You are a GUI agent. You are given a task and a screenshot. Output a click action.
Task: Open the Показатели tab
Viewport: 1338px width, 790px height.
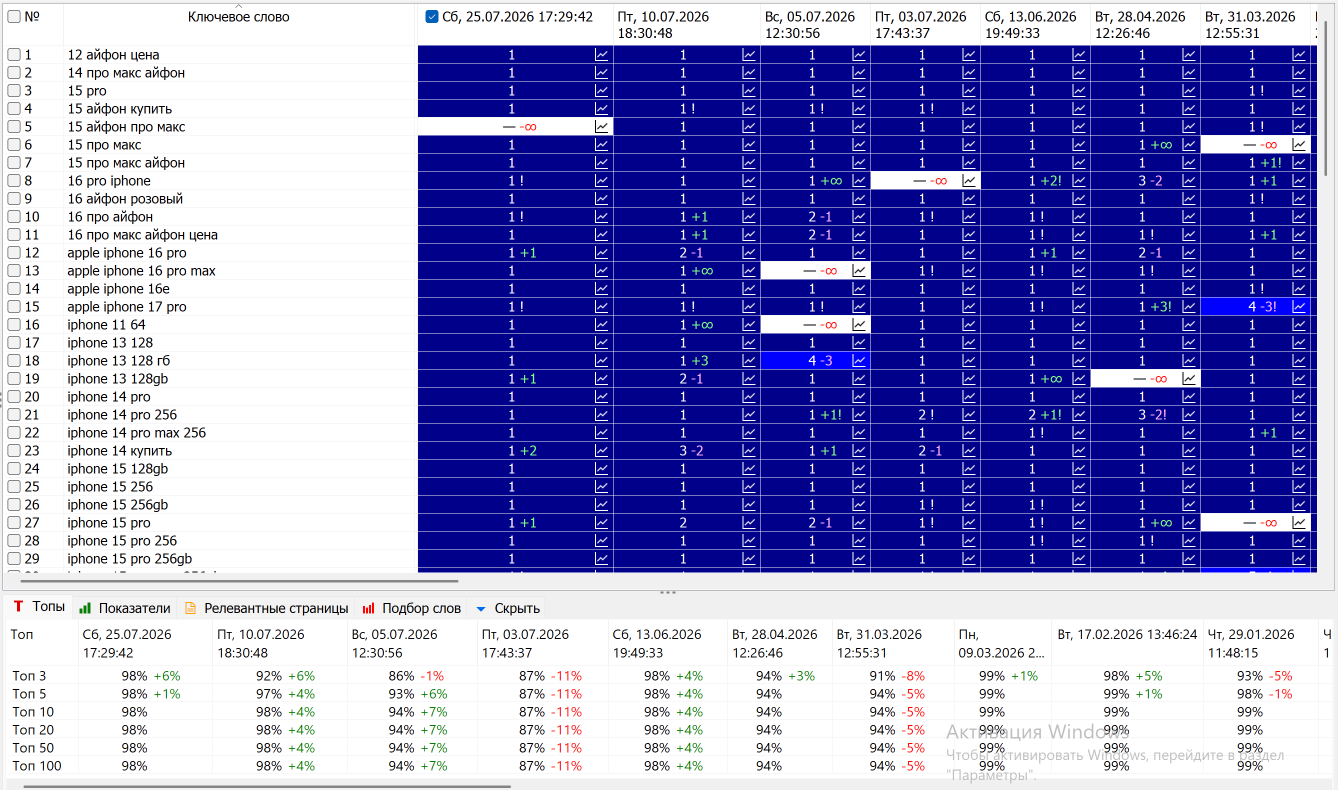125,608
